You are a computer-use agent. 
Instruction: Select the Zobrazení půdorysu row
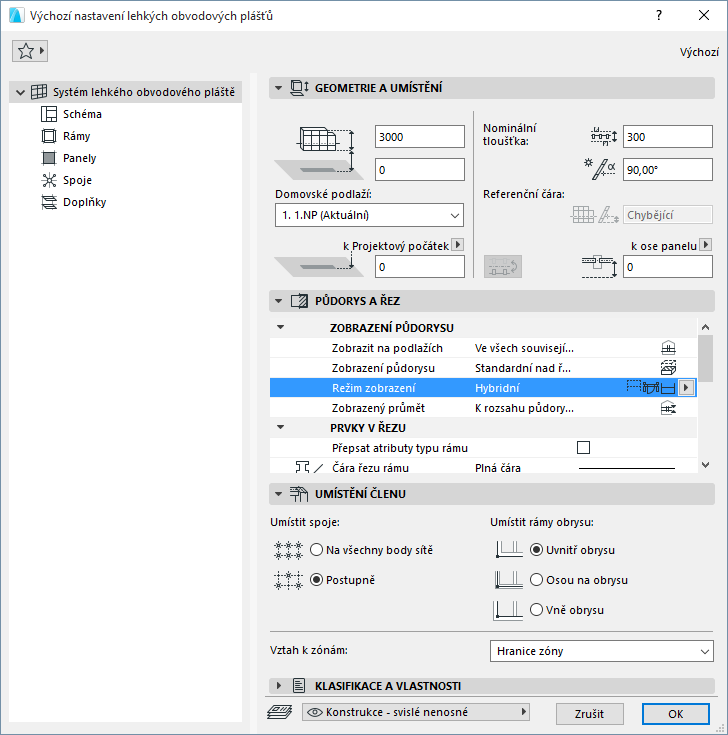coord(483,368)
